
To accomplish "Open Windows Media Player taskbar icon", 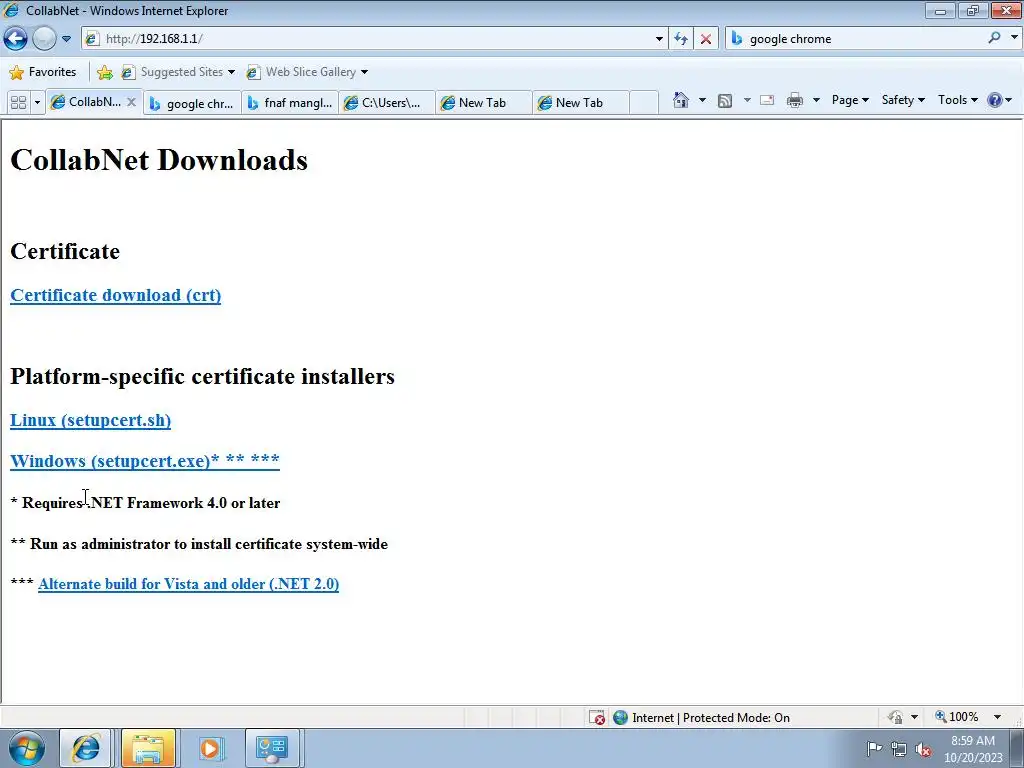I will [x=210, y=748].
